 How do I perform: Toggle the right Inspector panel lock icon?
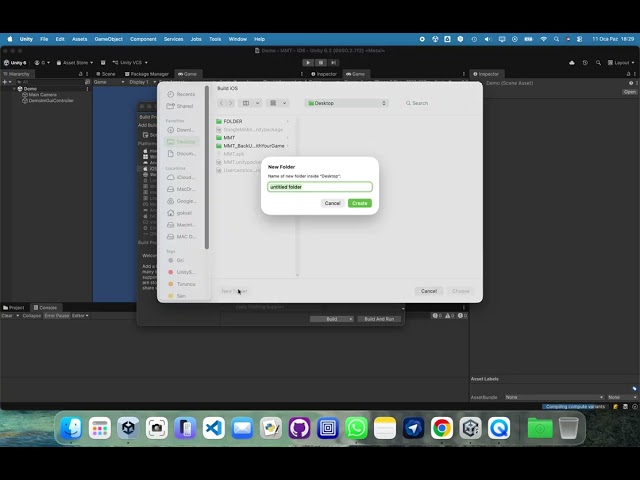[628, 74]
